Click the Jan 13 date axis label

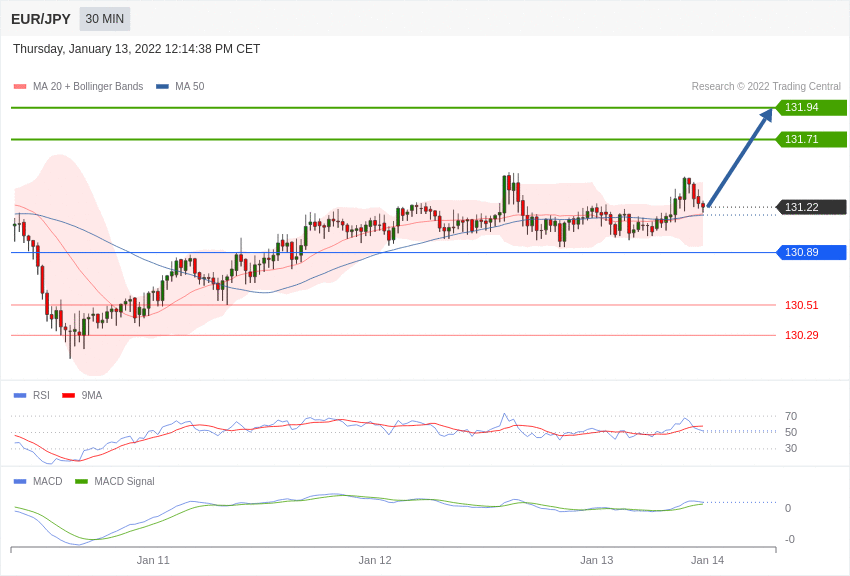(596, 560)
